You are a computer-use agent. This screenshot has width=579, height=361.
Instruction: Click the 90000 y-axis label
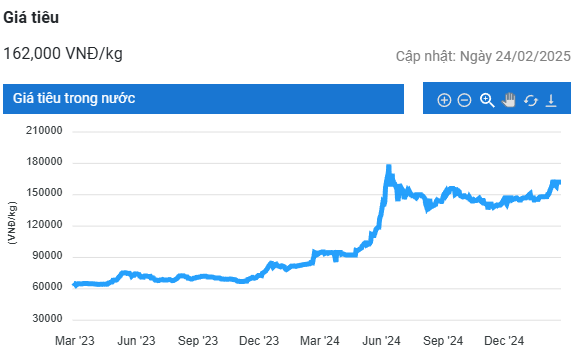47,255
